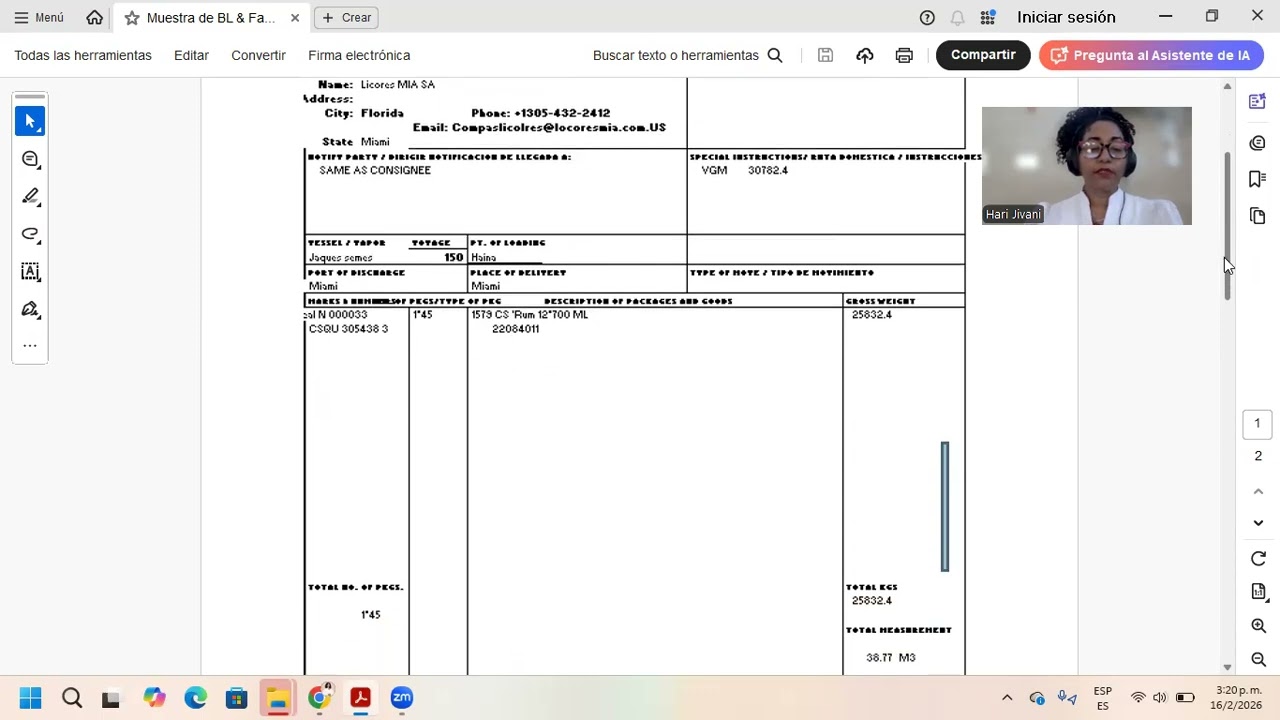The image size is (1280, 720).
Task: Choose the signature fountain pen tool
Action: [30, 309]
